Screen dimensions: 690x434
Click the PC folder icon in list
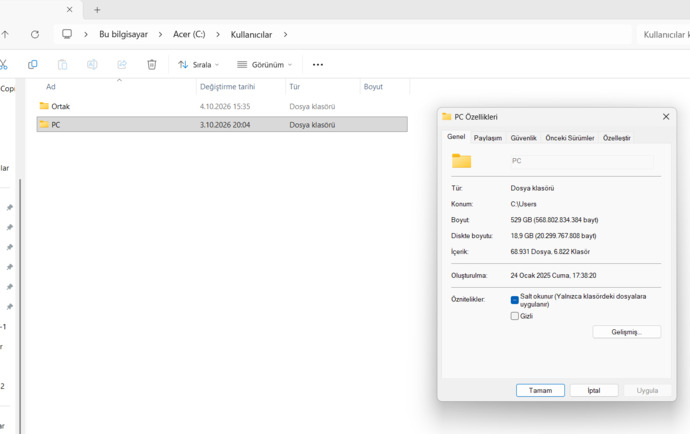pos(44,124)
